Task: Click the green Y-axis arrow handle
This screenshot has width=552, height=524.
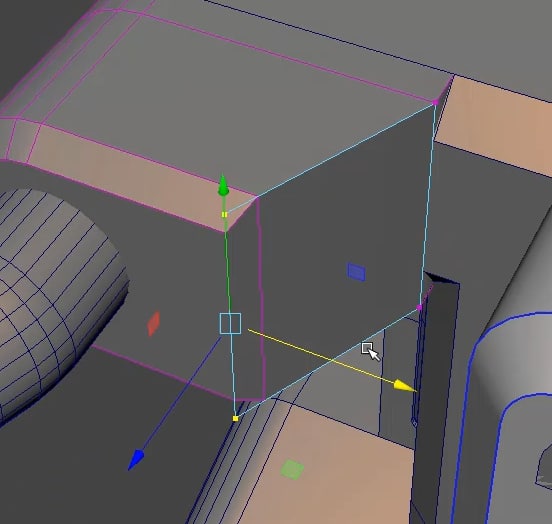Action: tap(223, 185)
